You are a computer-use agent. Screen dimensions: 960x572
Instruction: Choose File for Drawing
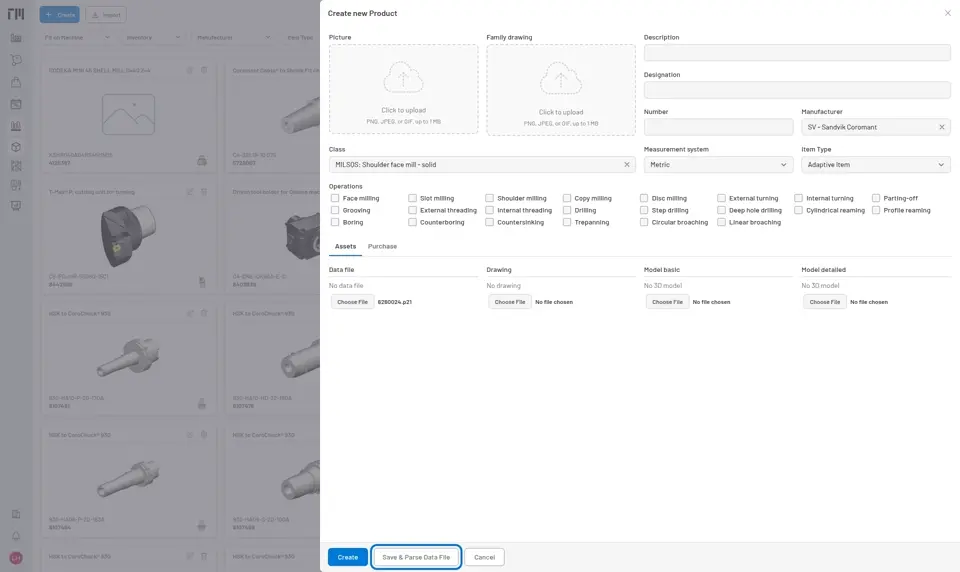[510, 302]
